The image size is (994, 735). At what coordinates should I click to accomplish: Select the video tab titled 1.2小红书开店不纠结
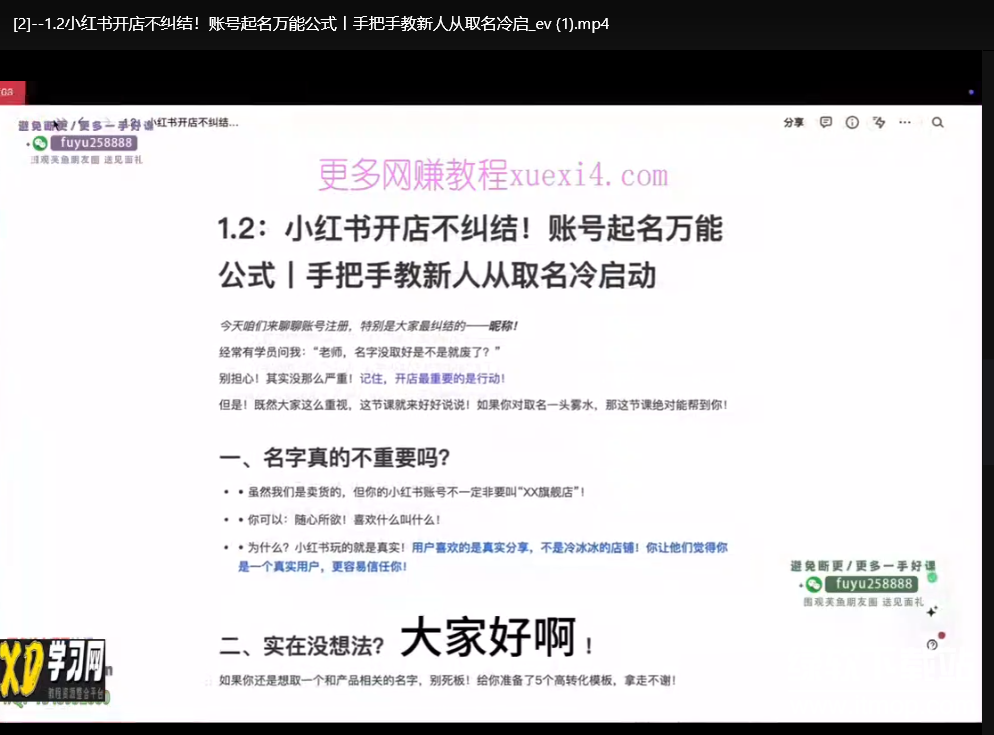[310, 23]
